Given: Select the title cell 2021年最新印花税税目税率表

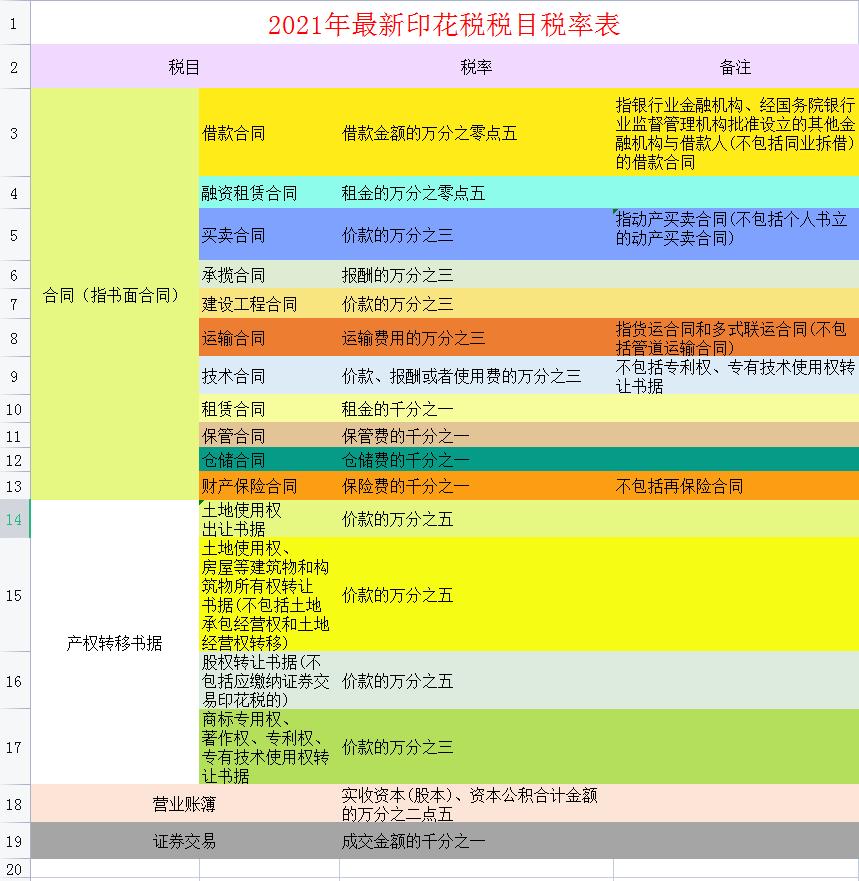Looking at the screenshot, I should 445,24.
